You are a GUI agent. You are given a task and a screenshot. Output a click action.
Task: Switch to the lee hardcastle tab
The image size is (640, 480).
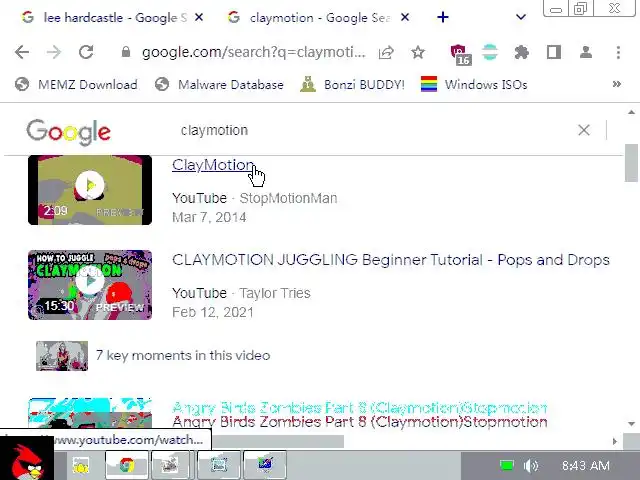104,18
